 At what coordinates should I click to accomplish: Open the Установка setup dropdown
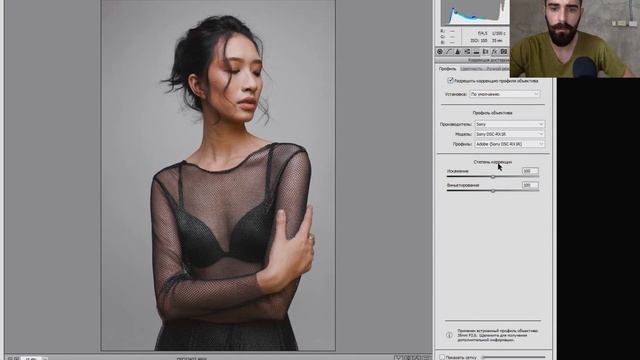504,94
